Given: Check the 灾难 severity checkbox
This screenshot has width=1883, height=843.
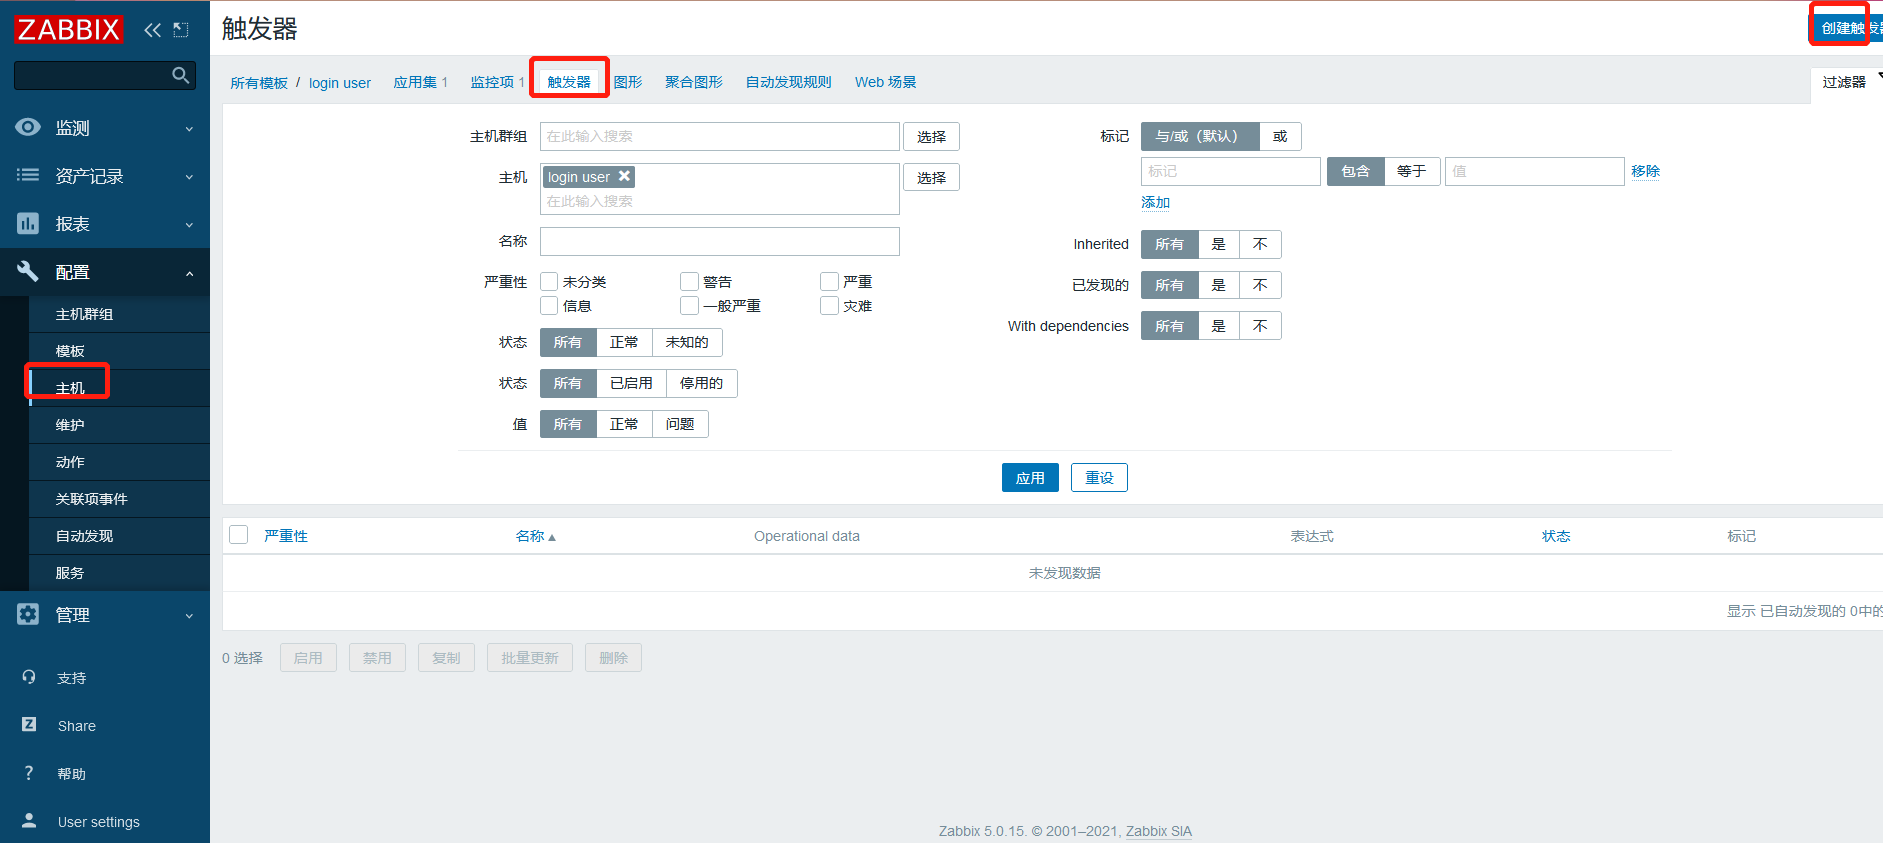Looking at the screenshot, I should [x=829, y=305].
